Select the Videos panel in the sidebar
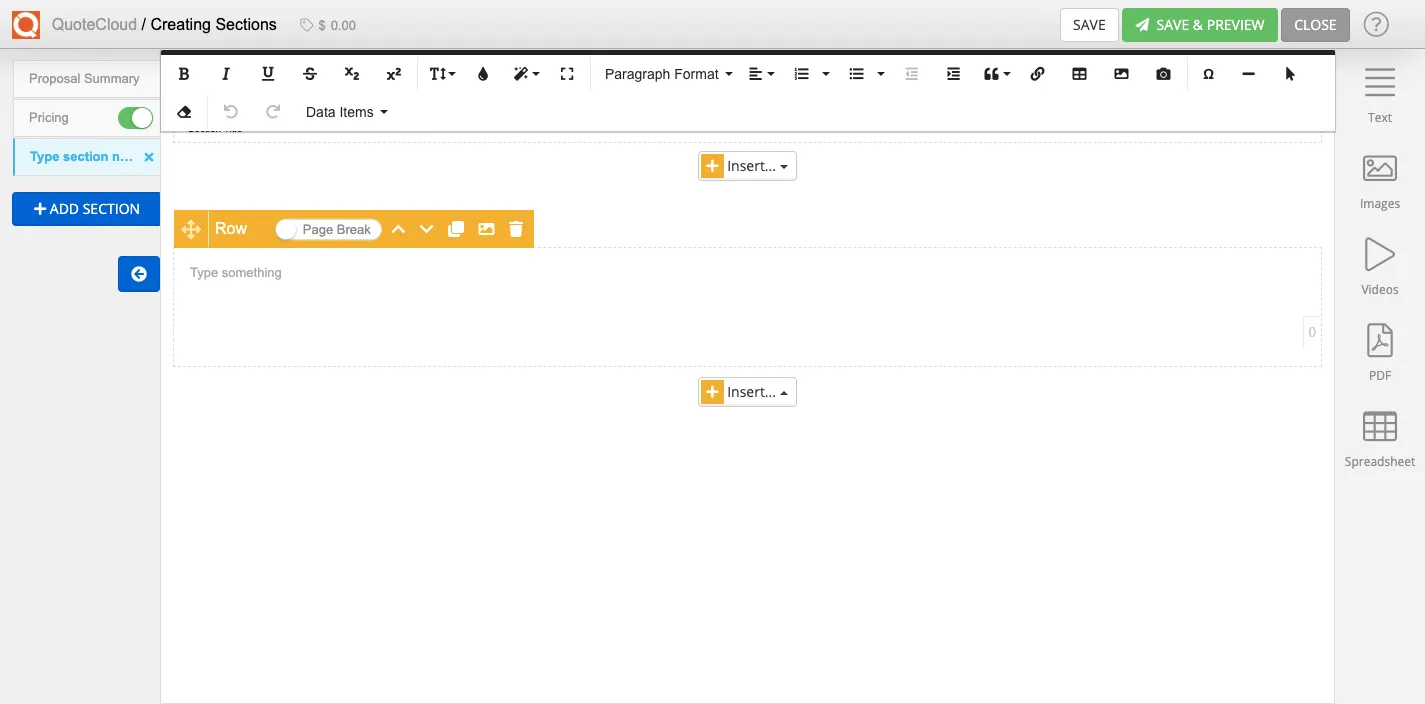 click(1378, 265)
